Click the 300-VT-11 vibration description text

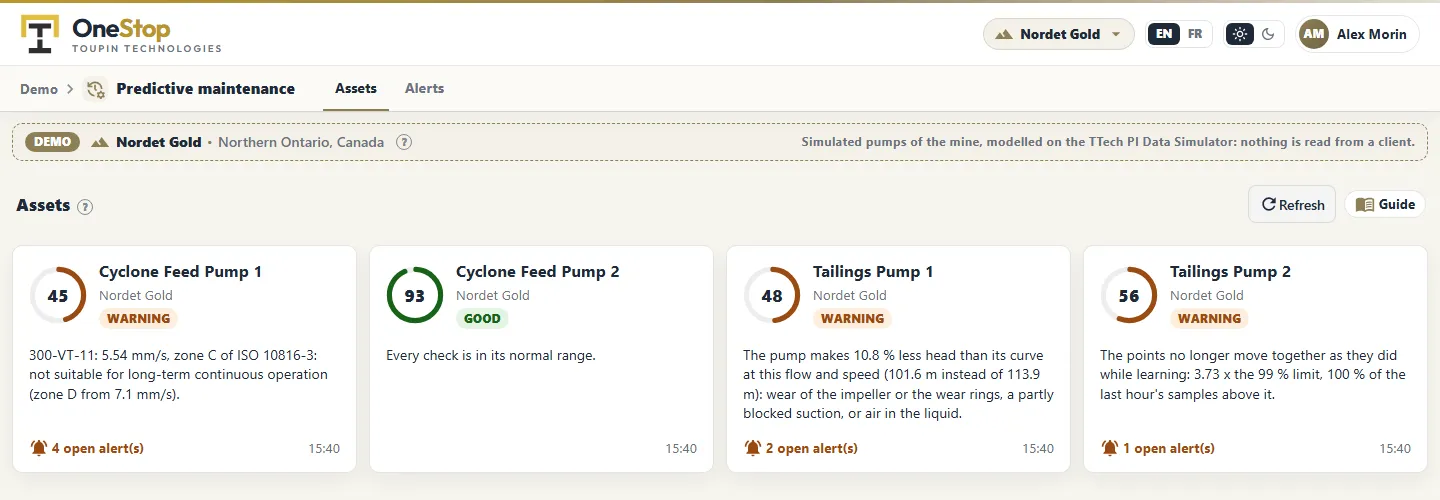[179, 375]
